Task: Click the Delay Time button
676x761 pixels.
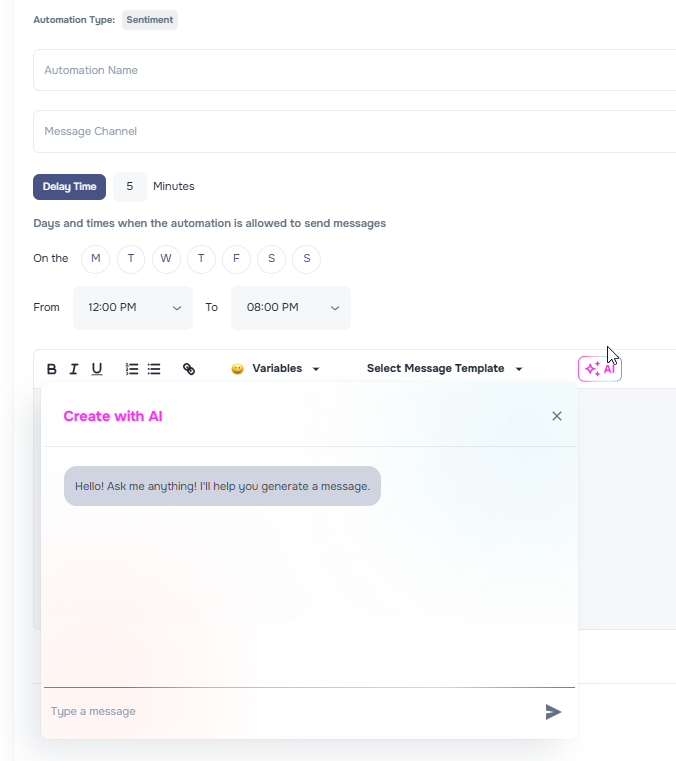Action: click(x=69, y=187)
